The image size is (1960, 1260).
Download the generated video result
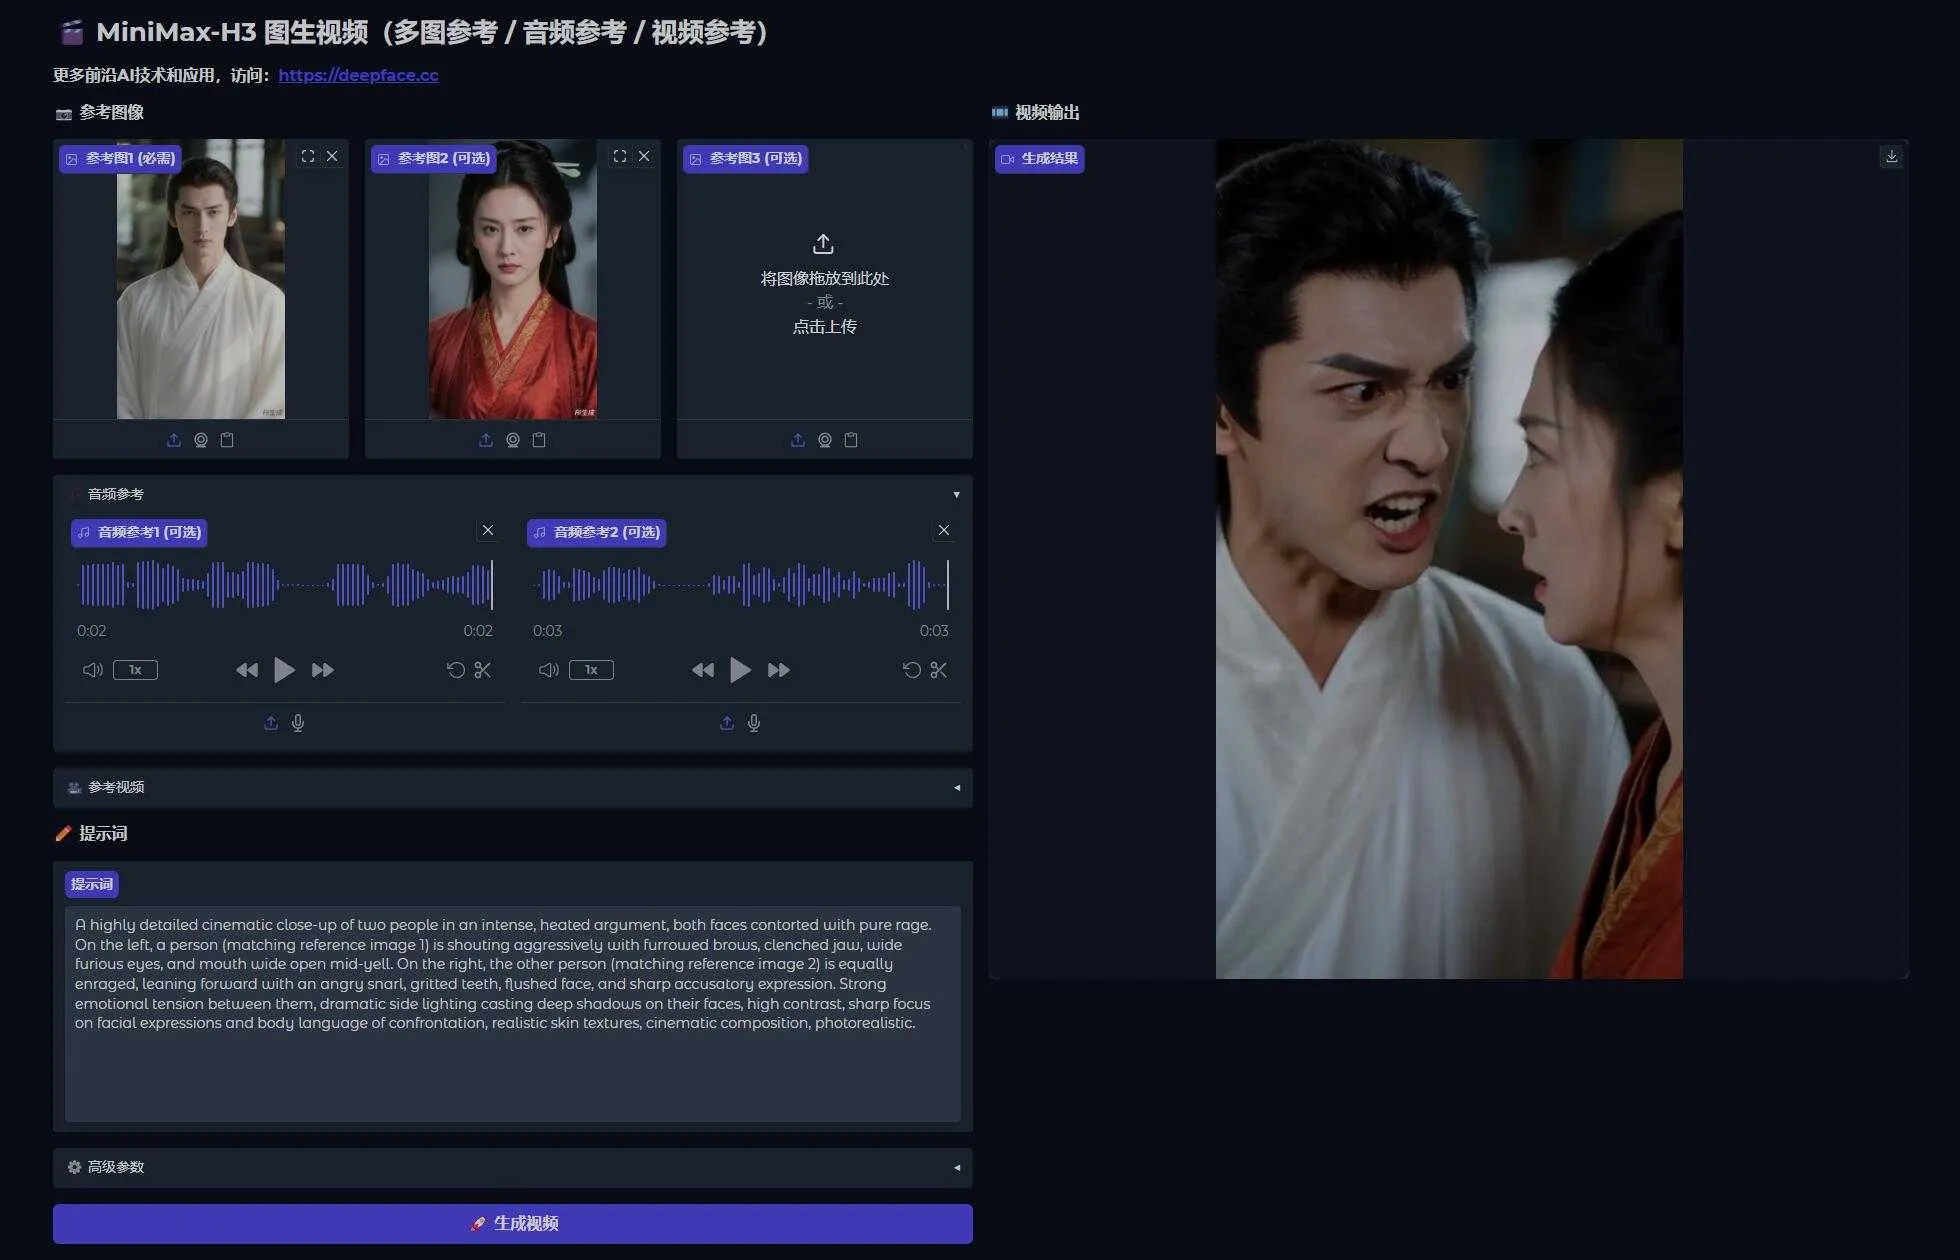[1891, 157]
